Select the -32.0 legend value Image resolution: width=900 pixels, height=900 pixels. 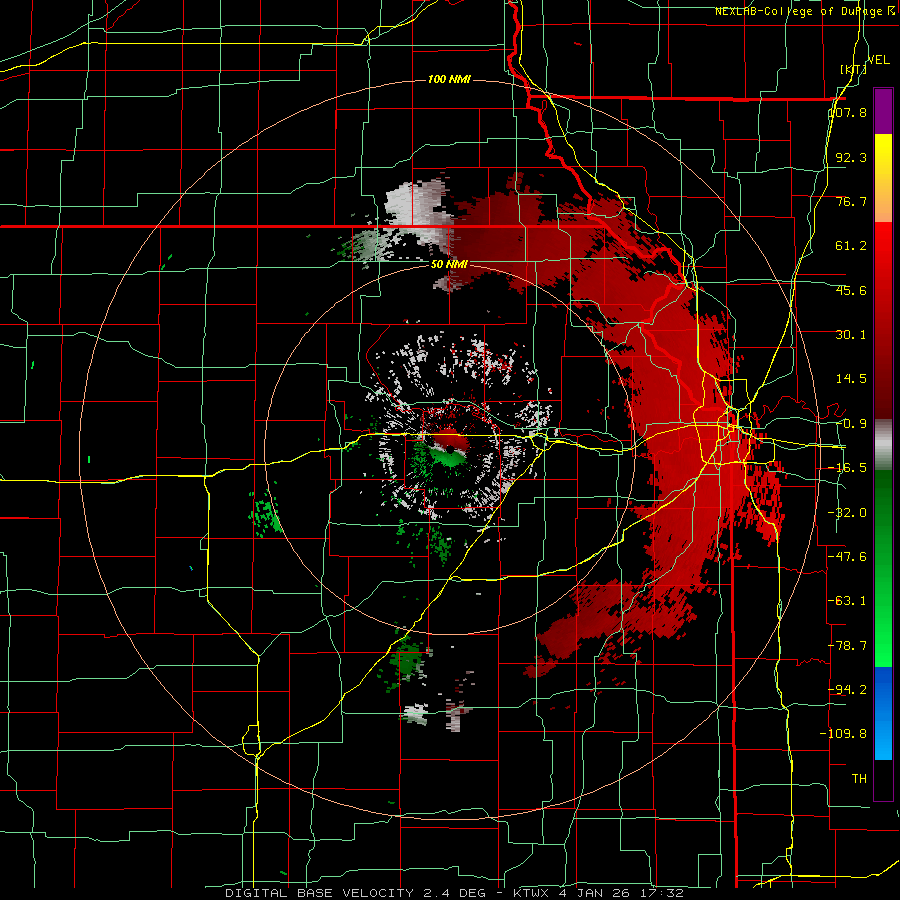pos(848,513)
